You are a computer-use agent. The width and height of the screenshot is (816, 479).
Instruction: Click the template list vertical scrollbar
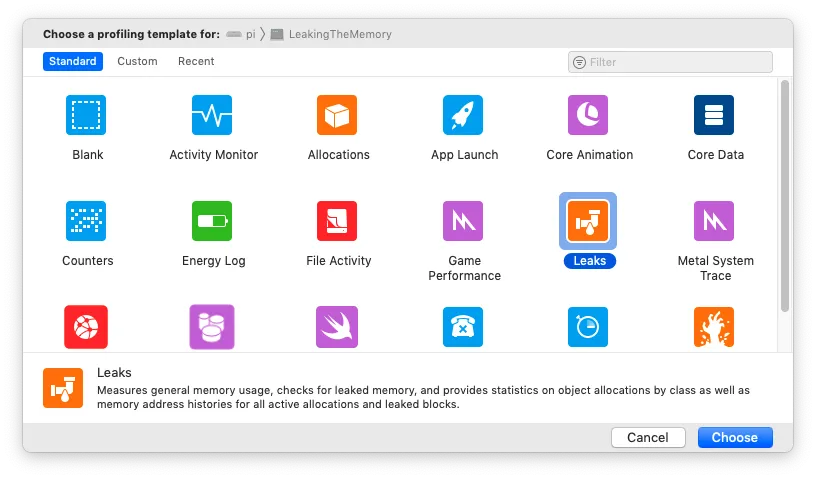pos(785,196)
